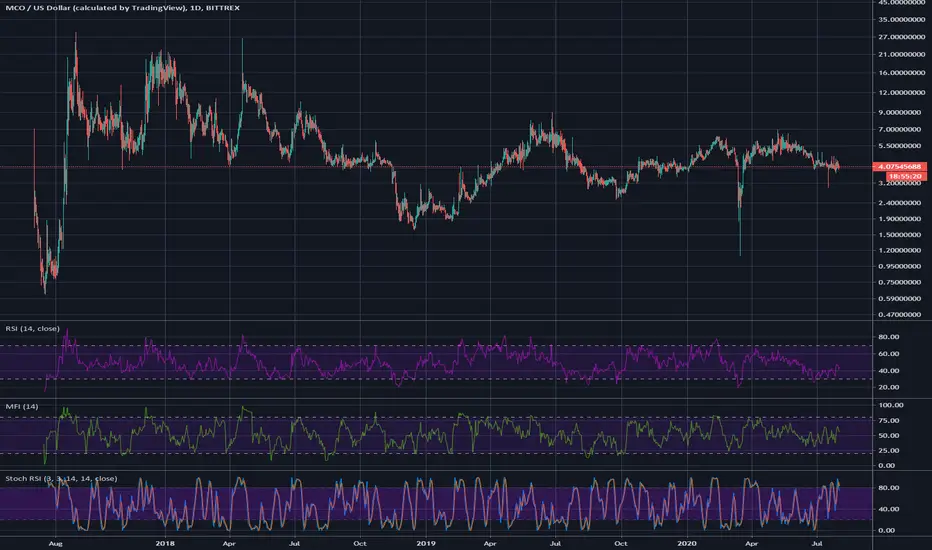Click the Aug label on time axis
The image size is (932, 550).
pos(55,543)
